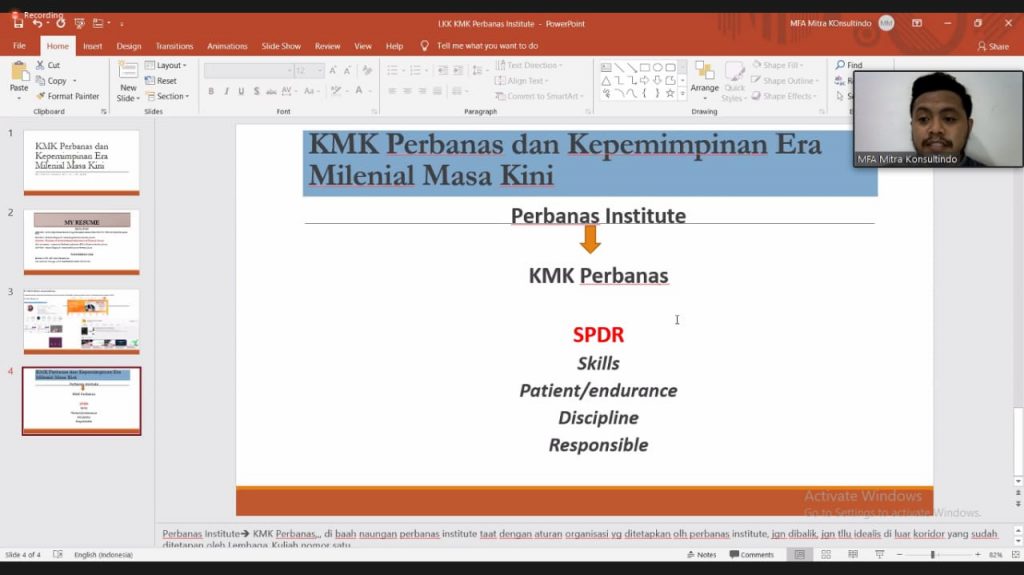The width and height of the screenshot is (1024, 575).
Task: Switch to the Design tab
Action: (x=129, y=46)
